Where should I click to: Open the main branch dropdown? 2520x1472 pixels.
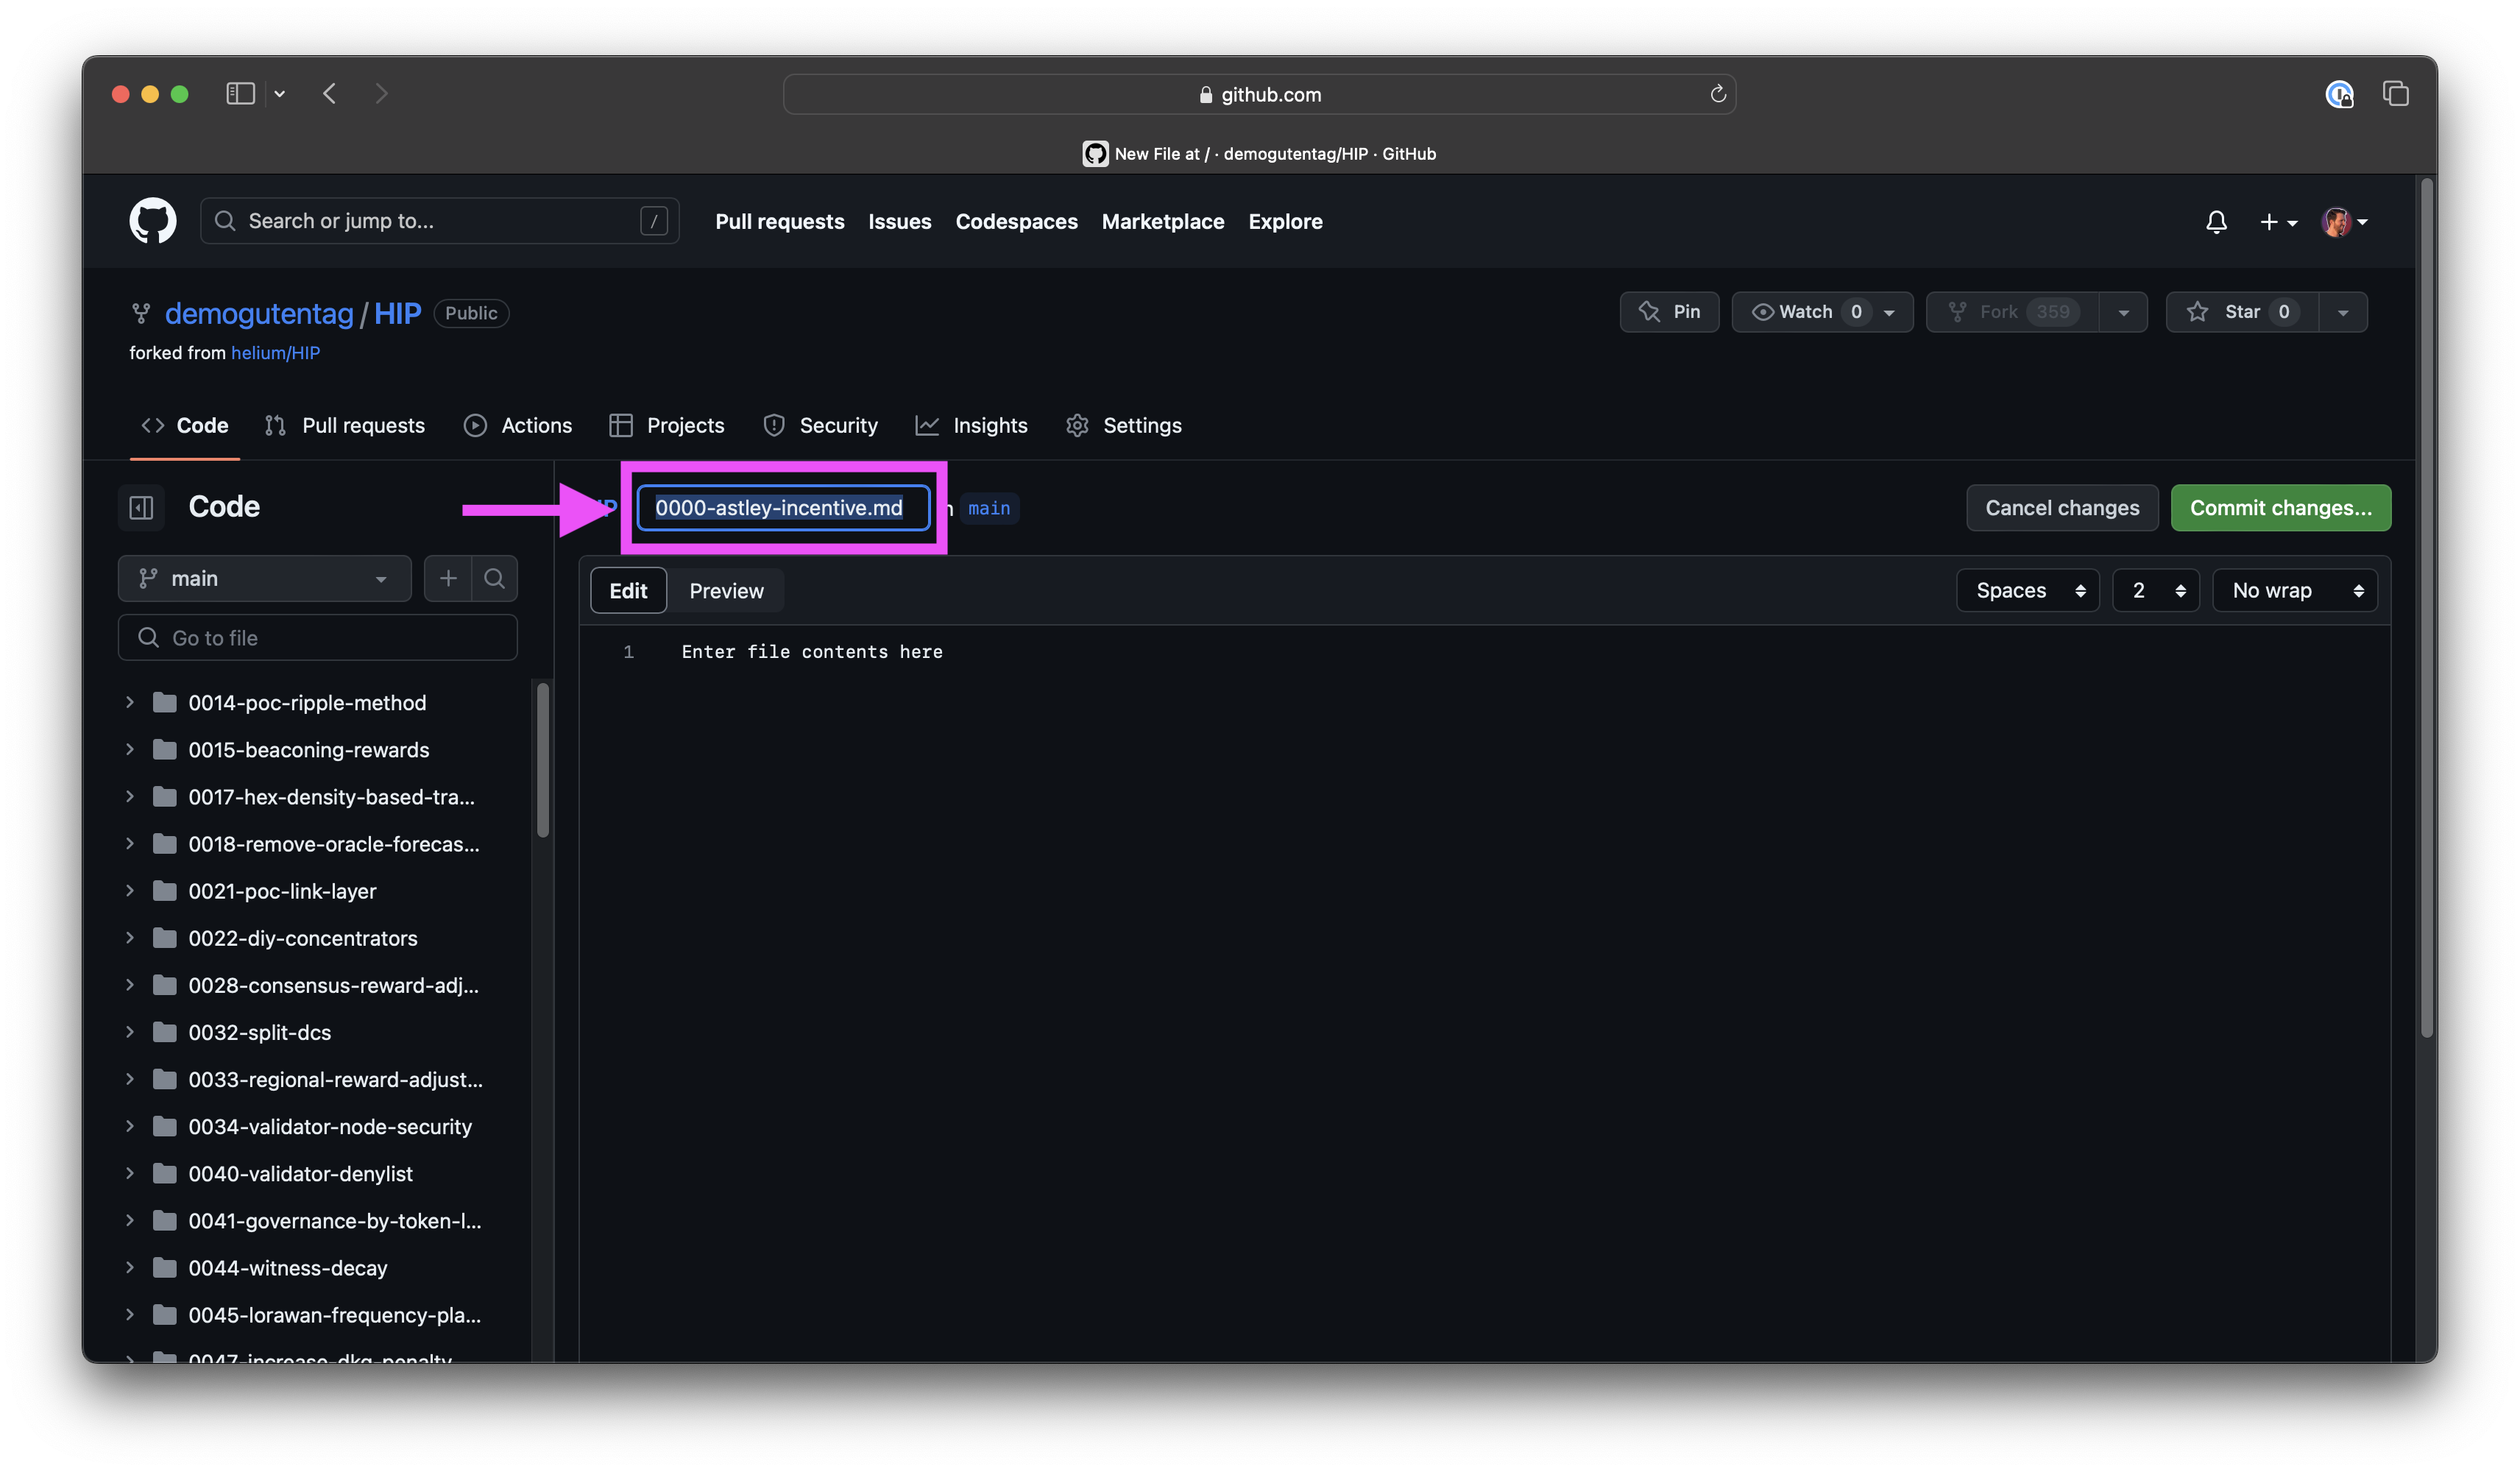tap(264, 579)
